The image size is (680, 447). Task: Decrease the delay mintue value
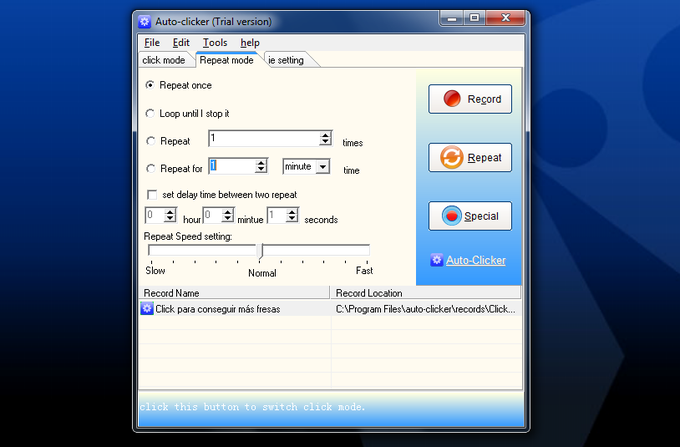tap(228, 218)
